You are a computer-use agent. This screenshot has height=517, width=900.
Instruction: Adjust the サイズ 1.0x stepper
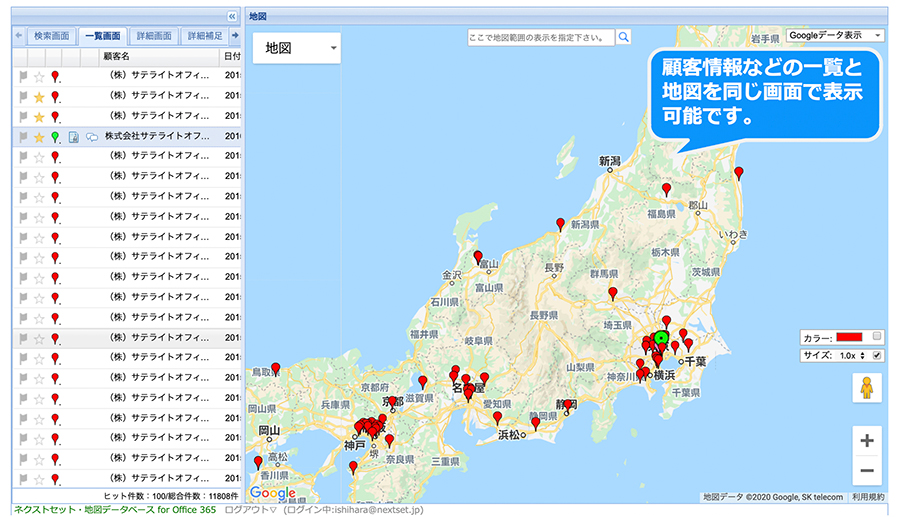pyautogui.click(x=862, y=356)
